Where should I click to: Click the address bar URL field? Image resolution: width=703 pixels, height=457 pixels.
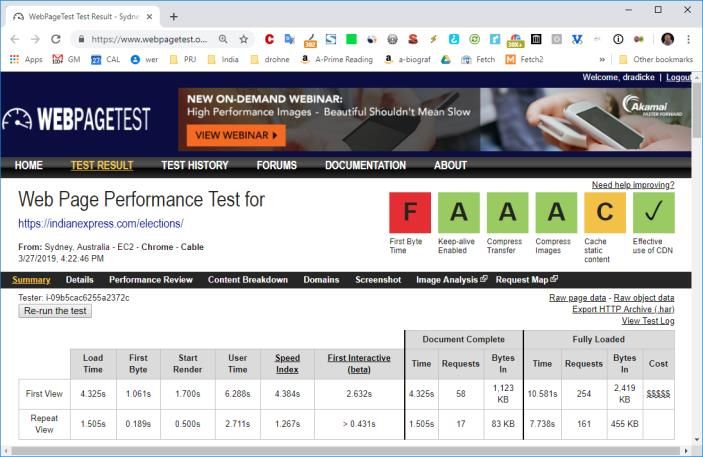149,39
